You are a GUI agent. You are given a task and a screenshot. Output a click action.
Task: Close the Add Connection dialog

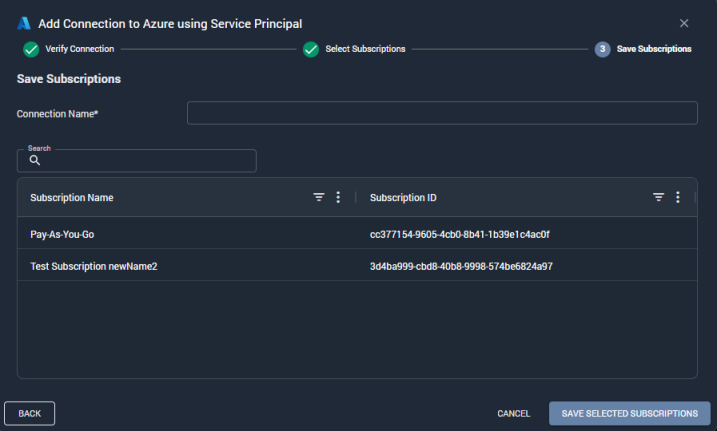[684, 23]
